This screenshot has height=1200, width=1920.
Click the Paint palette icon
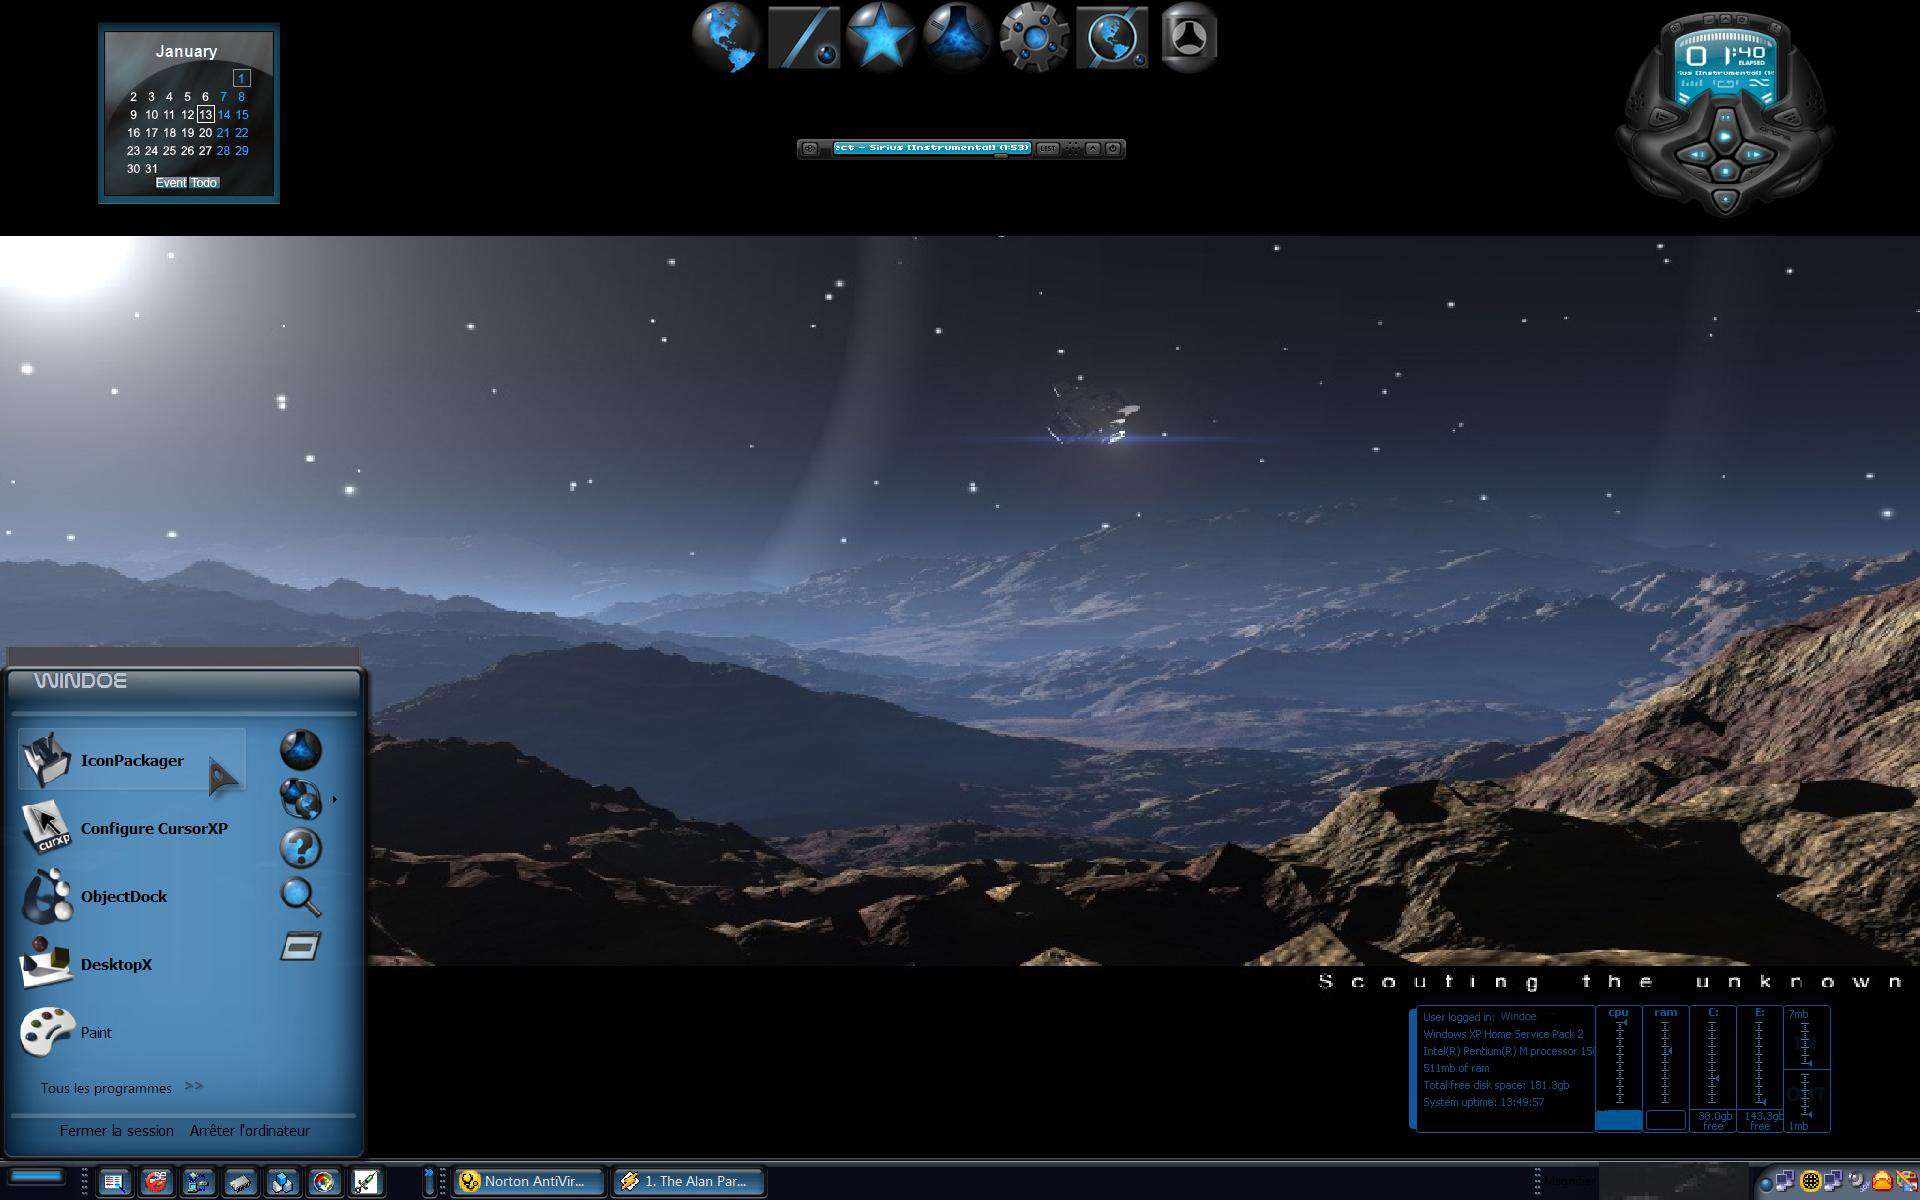pyautogui.click(x=47, y=1032)
